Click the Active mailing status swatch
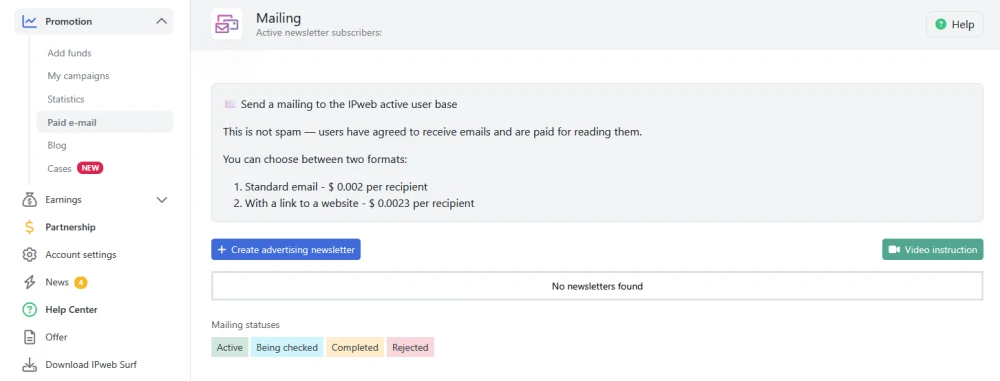The height and width of the screenshot is (381, 1000). (x=230, y=347)
